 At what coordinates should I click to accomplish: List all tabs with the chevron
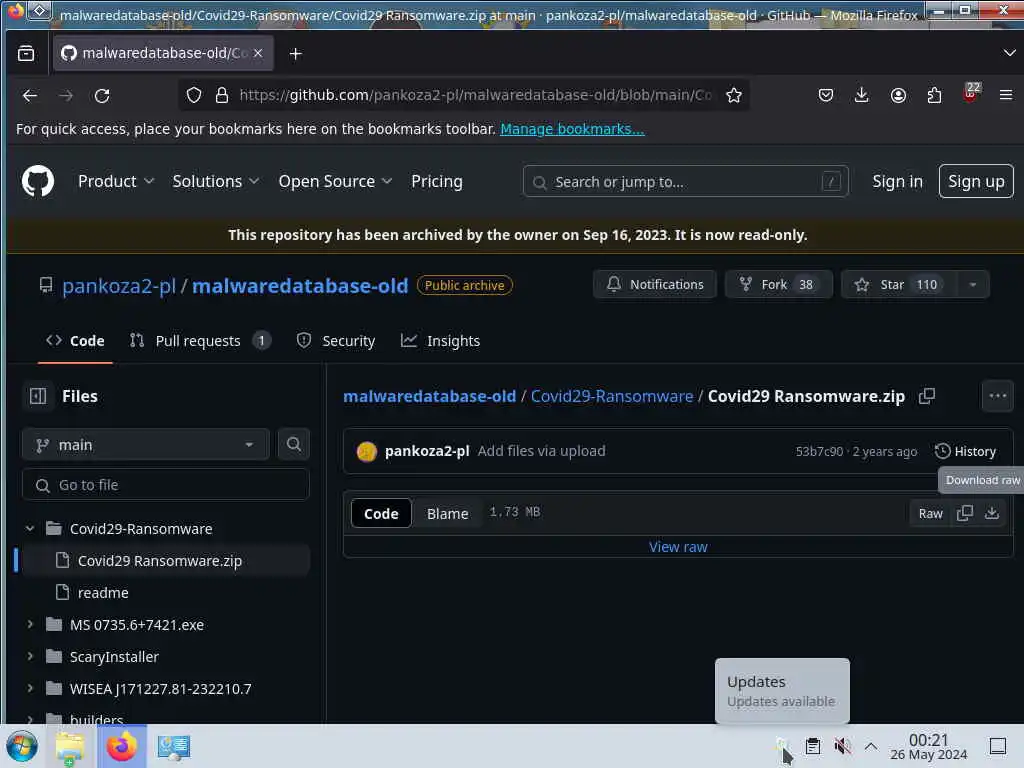tap(1009, 53)
